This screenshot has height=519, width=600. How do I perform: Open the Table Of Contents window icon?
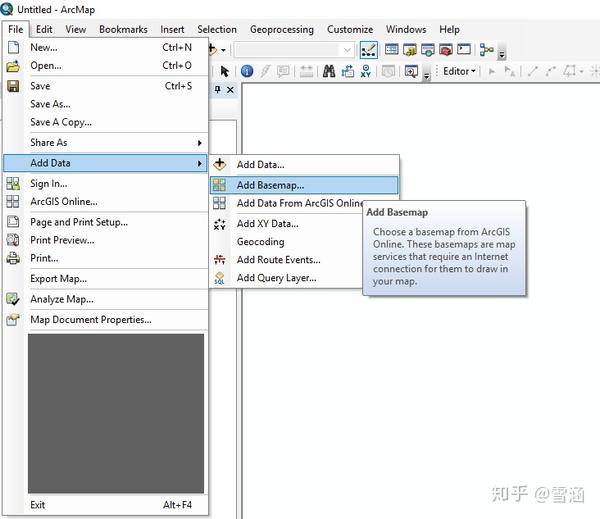(391, 50)
